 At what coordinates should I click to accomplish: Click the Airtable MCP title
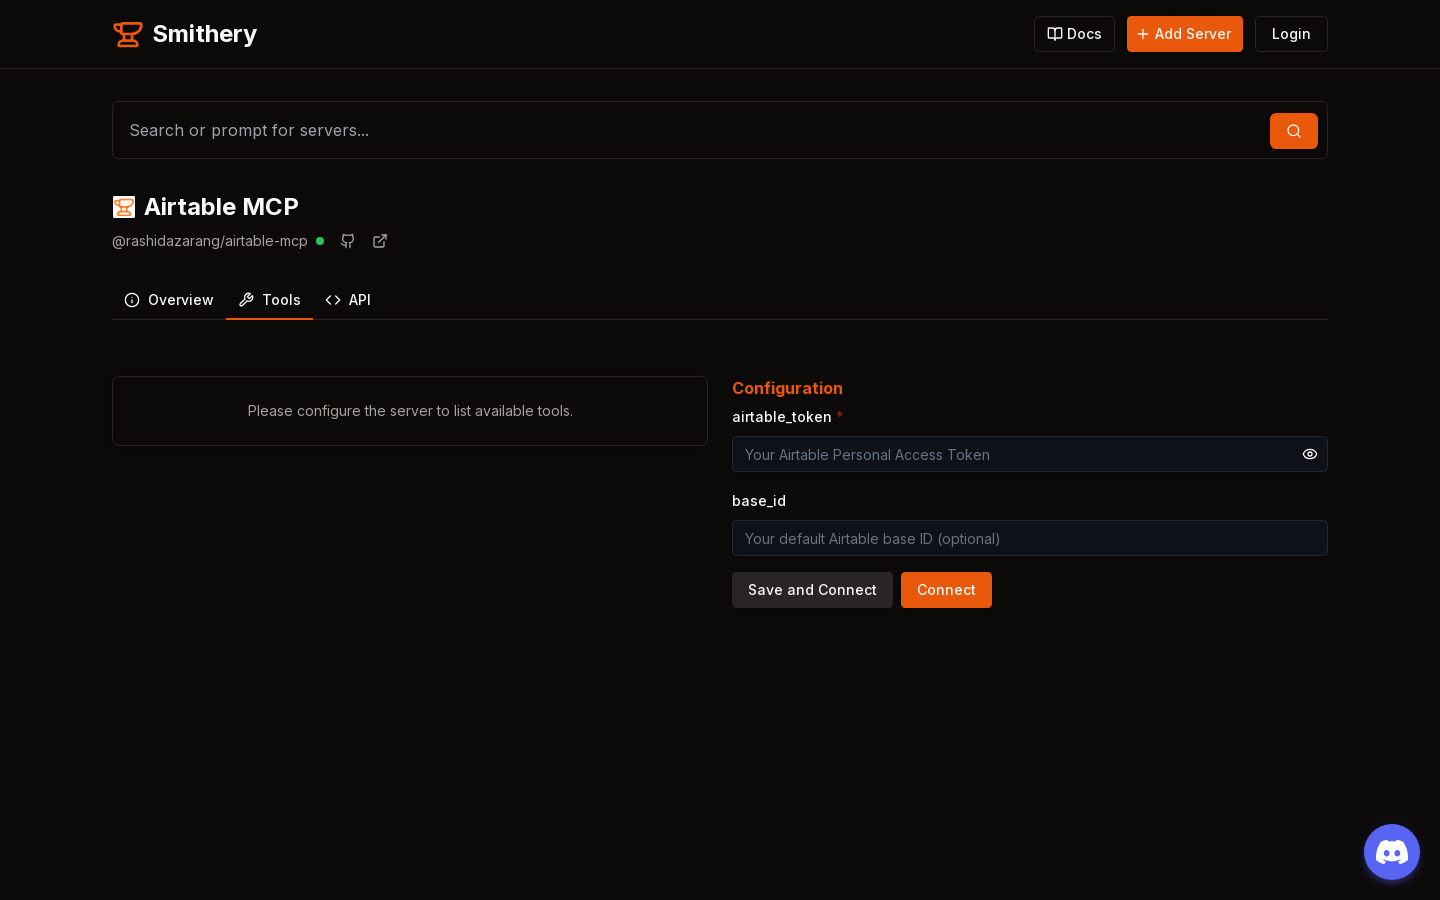coord(221,207)
